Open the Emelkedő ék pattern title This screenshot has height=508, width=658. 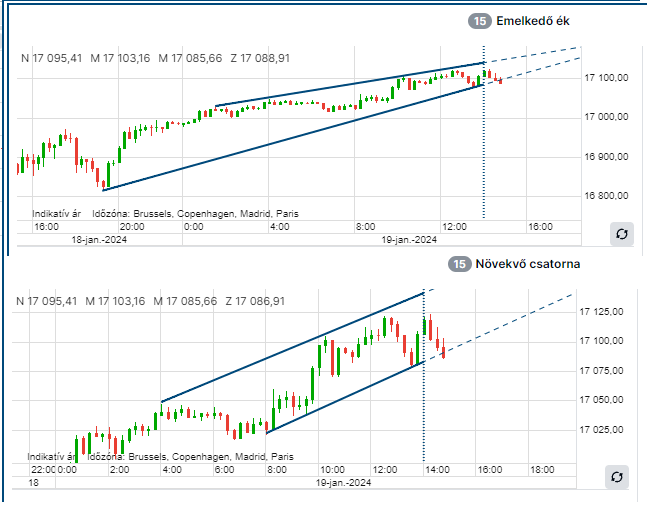point(533,21)
